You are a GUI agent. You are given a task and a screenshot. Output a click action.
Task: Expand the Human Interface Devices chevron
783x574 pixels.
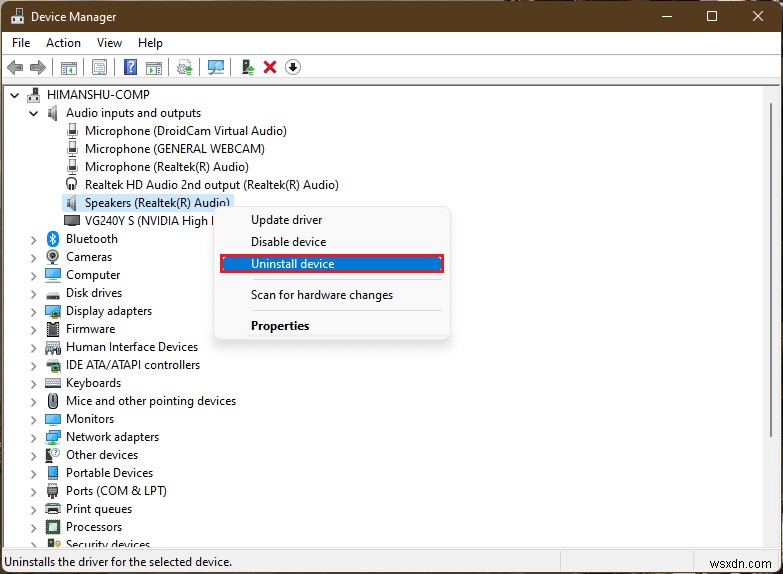click(33, 348)
